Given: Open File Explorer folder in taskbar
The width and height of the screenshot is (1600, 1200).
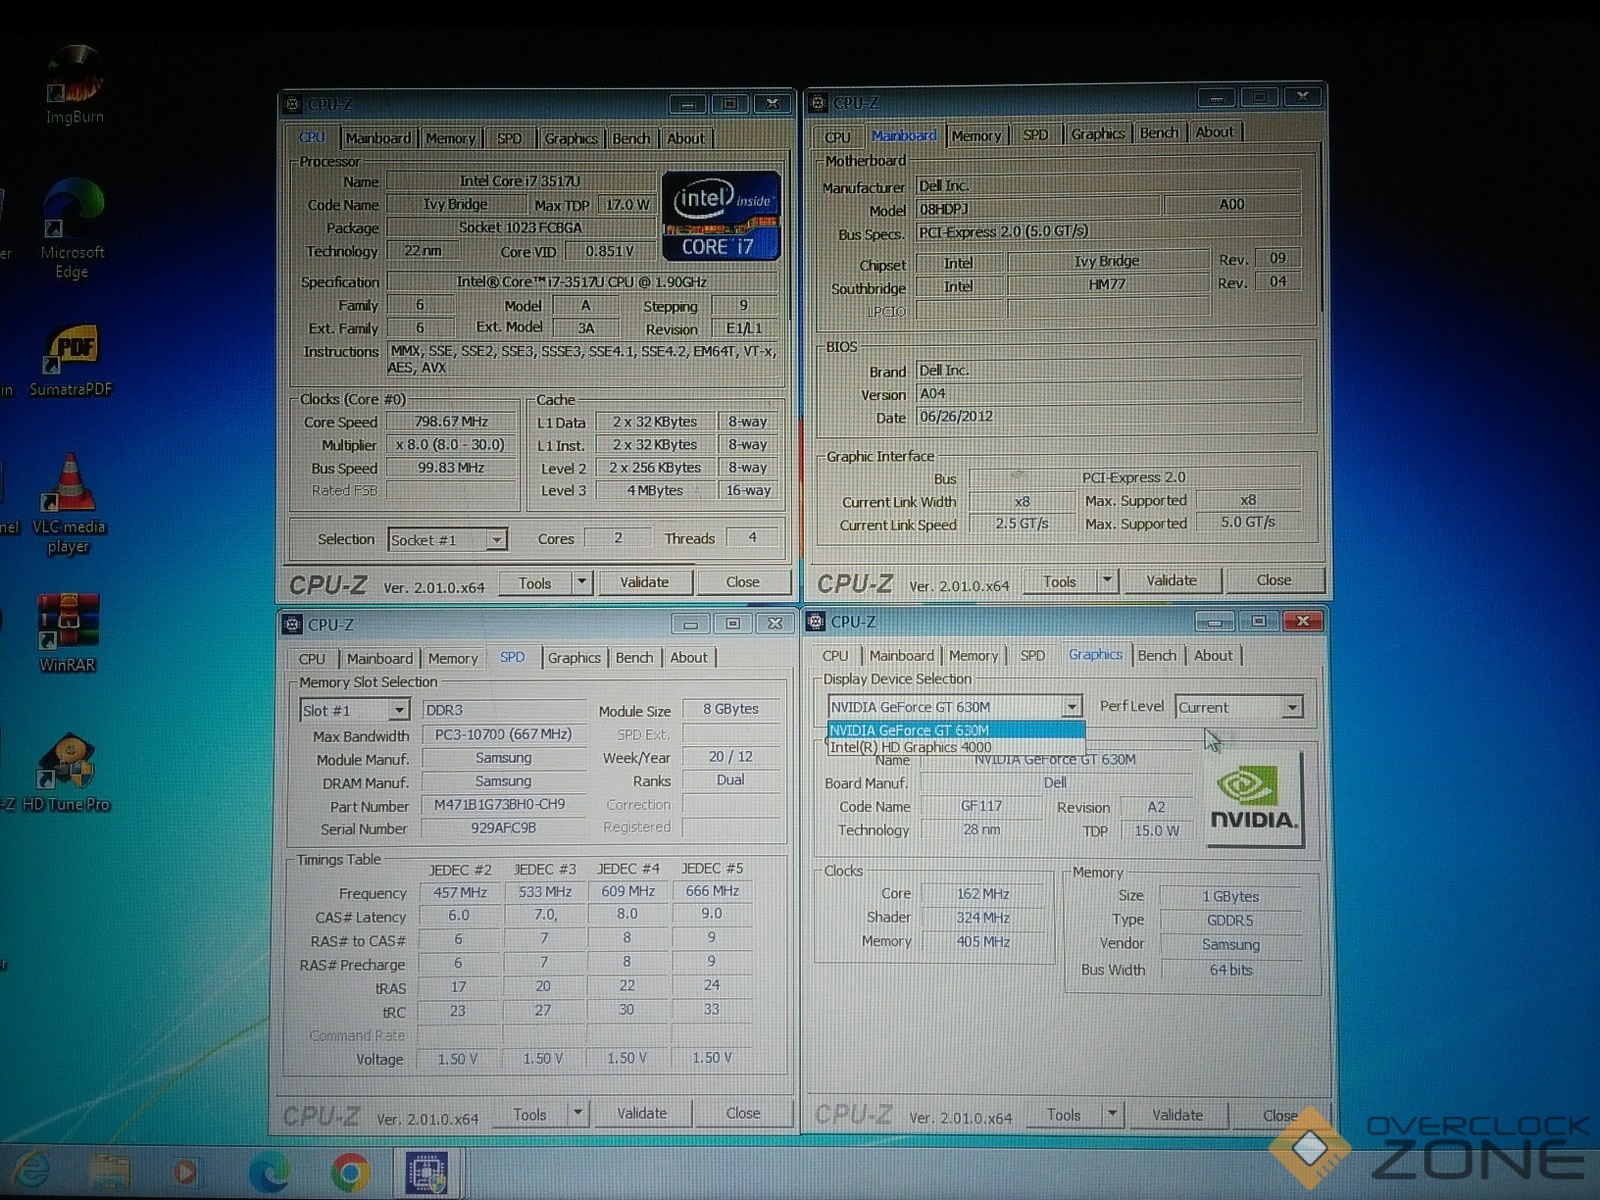Looking at the screenshot, I should pos(109,1172).
